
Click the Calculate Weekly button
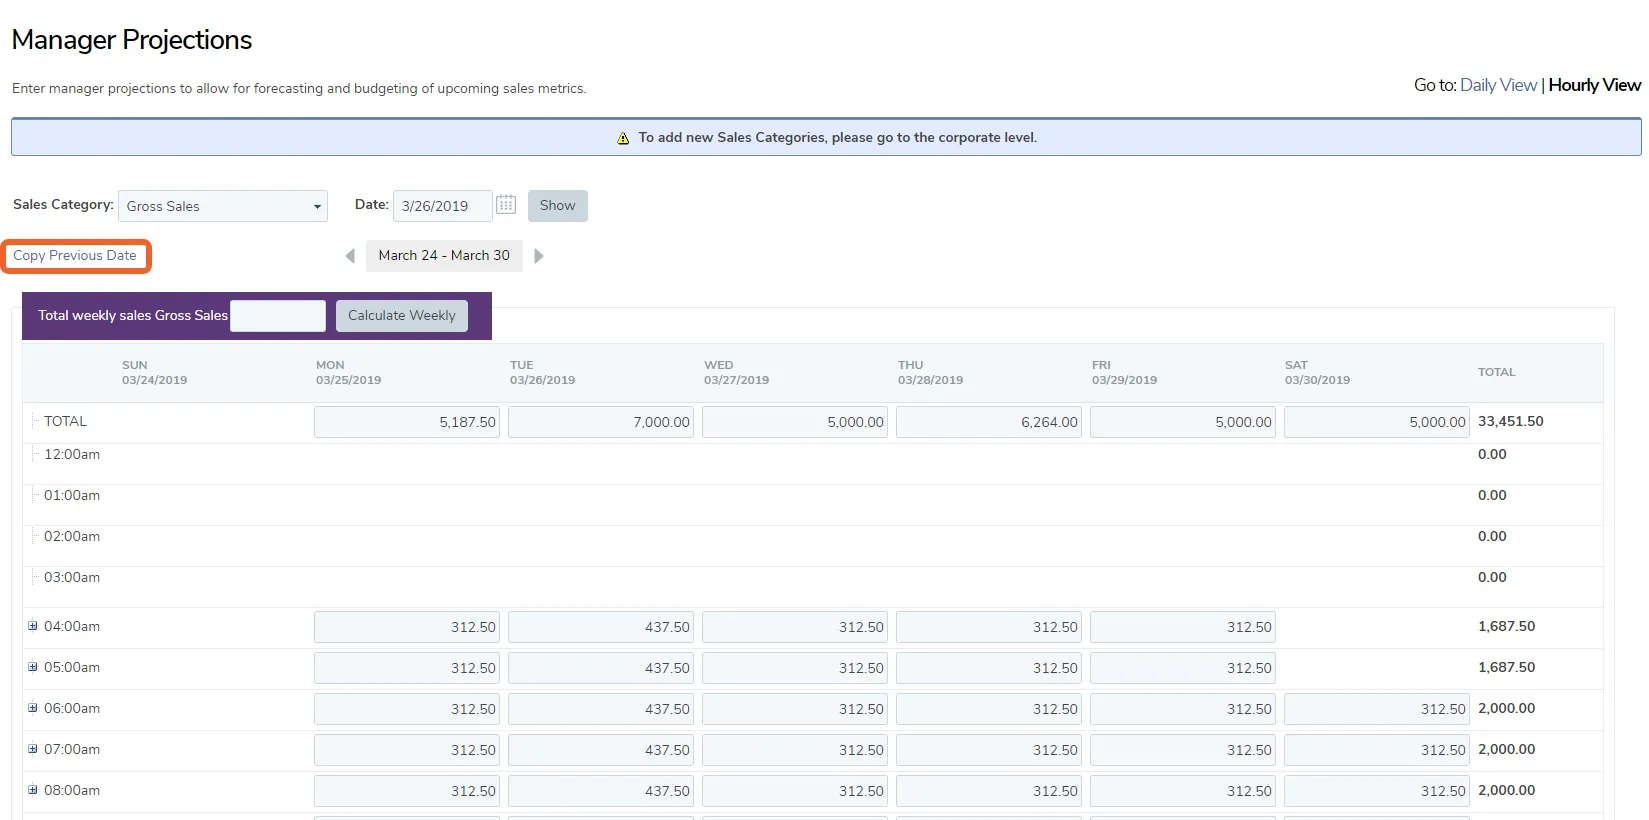[x=402, y=316]
